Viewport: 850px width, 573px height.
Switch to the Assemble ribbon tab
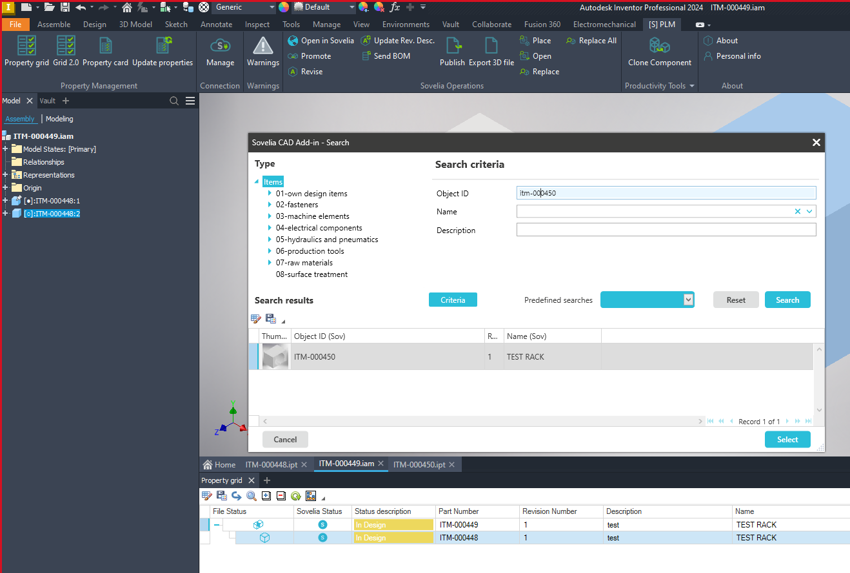coord(54,24)
